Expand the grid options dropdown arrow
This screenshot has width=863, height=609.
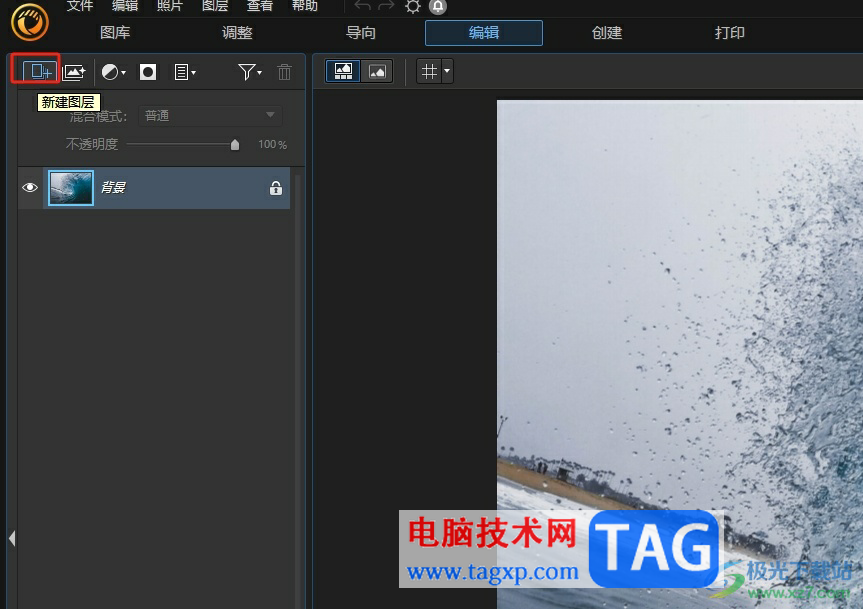pyautogui.click(x=447, y=72)
